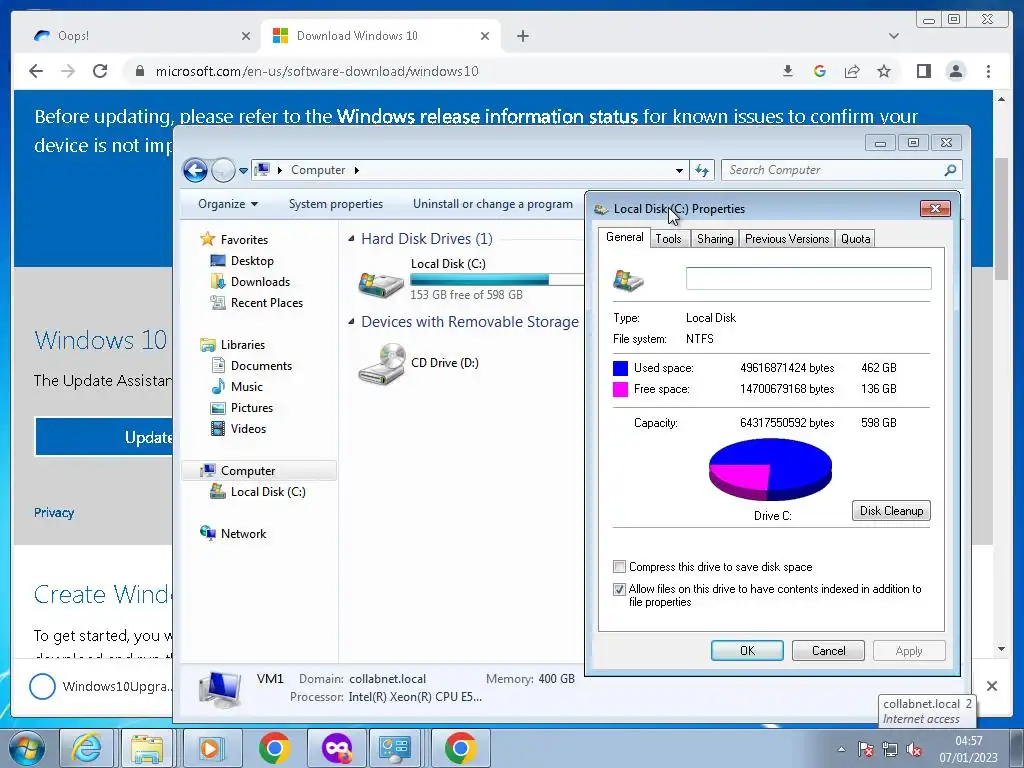Enable Compress this drive checkbox
Image resolution: width=1024 pixels, height=768 pixels.
[619, 567]
